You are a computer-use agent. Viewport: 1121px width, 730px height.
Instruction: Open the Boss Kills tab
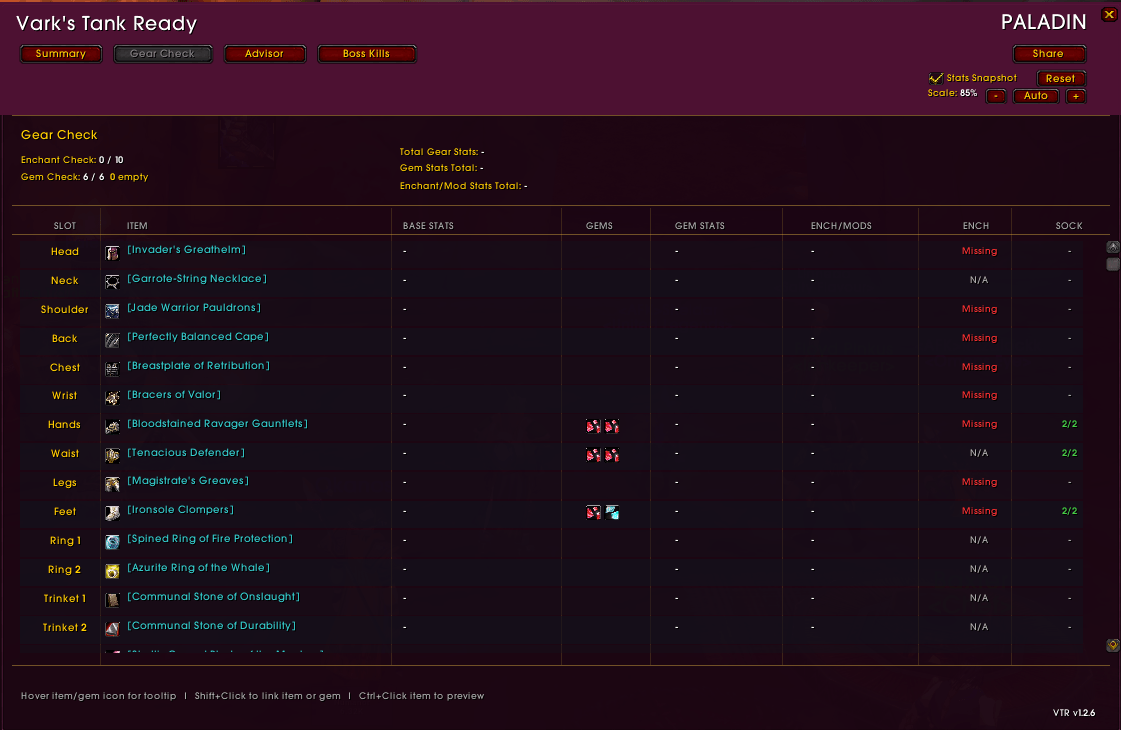(366, 54)
